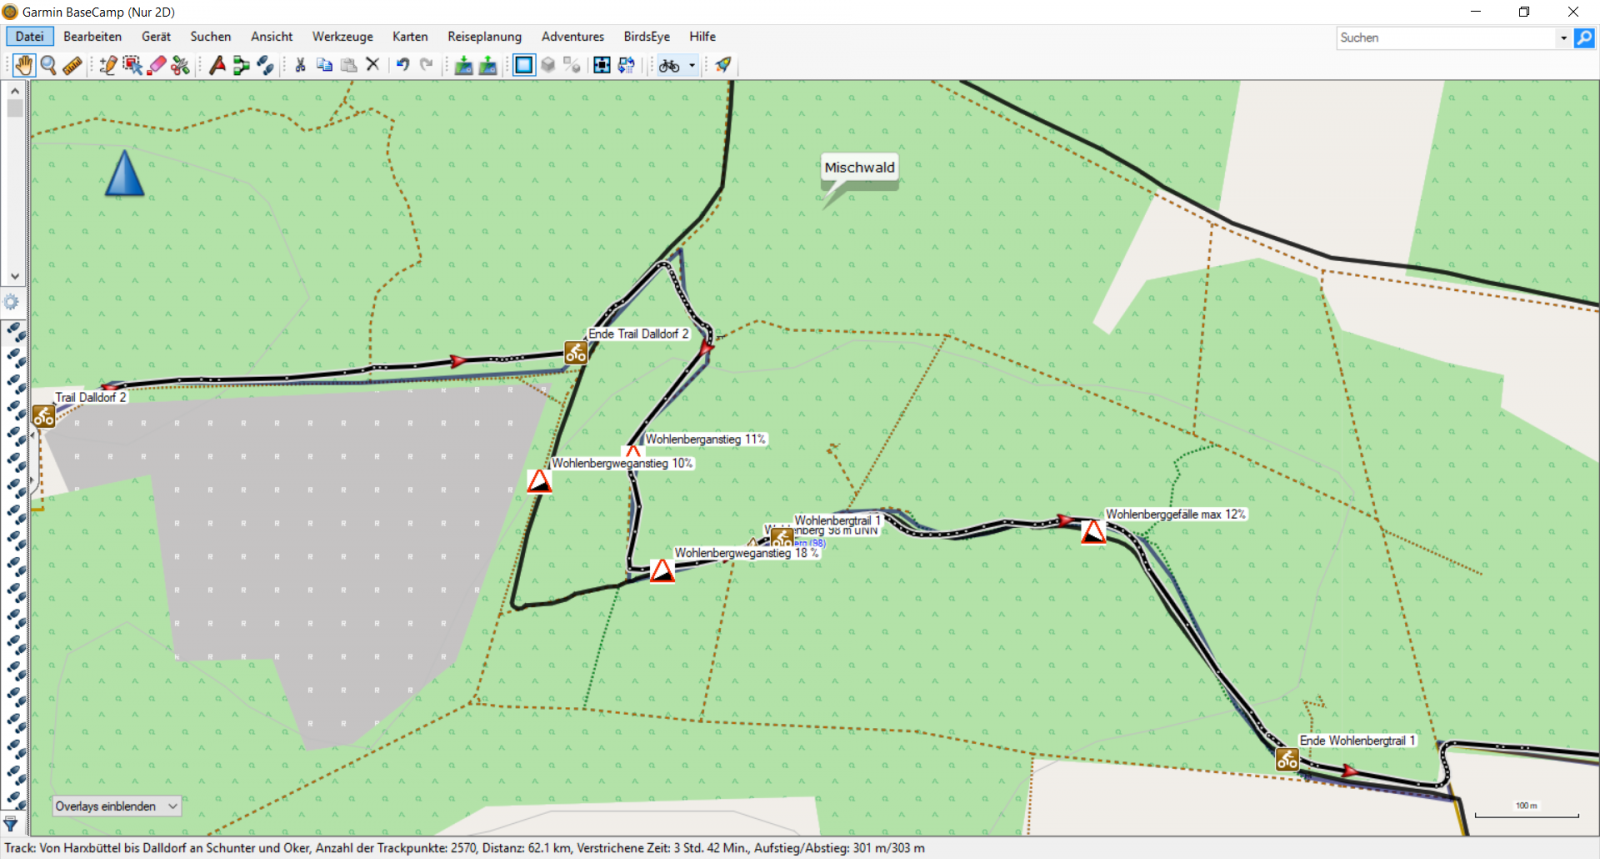Open the BirdsEye menu

pos(647,37)
